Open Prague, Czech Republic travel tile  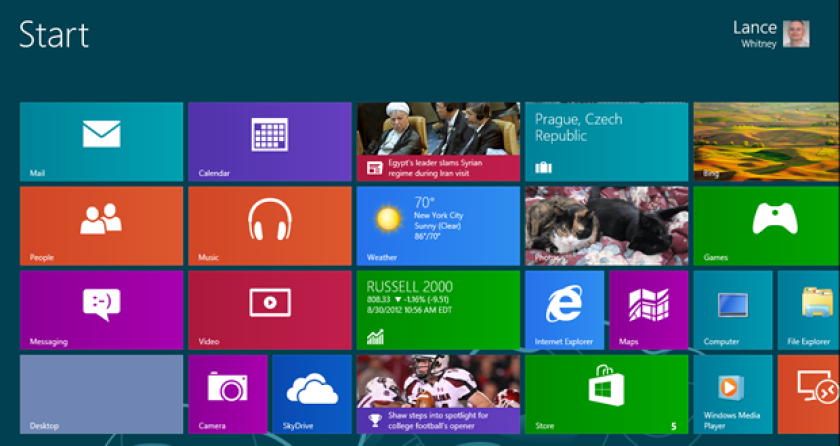tap(606, 142)
